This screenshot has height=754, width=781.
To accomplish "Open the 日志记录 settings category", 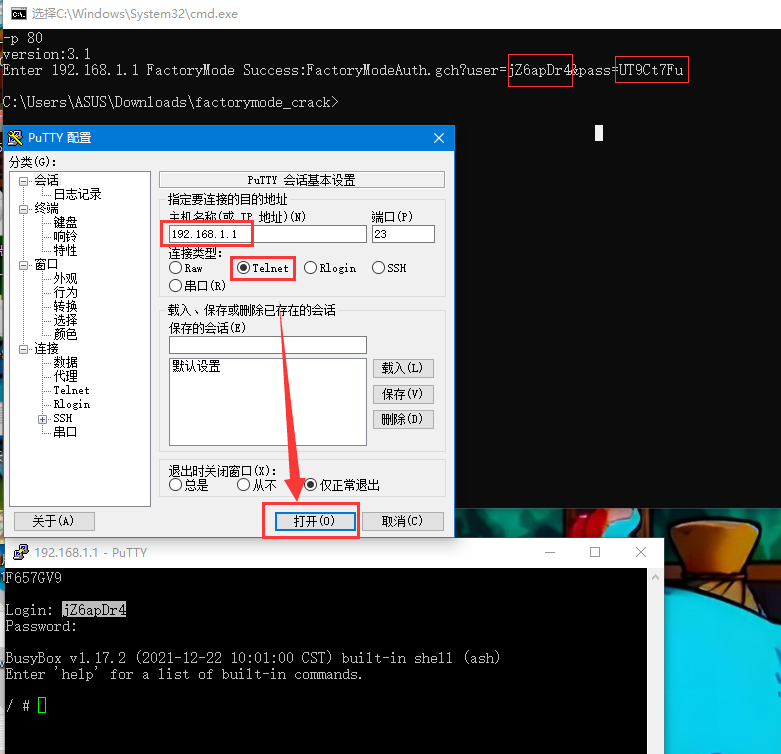I will click(77, 194).
